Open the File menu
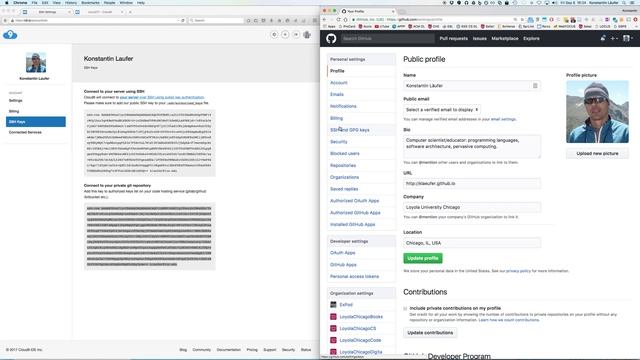 coord(34,2)
